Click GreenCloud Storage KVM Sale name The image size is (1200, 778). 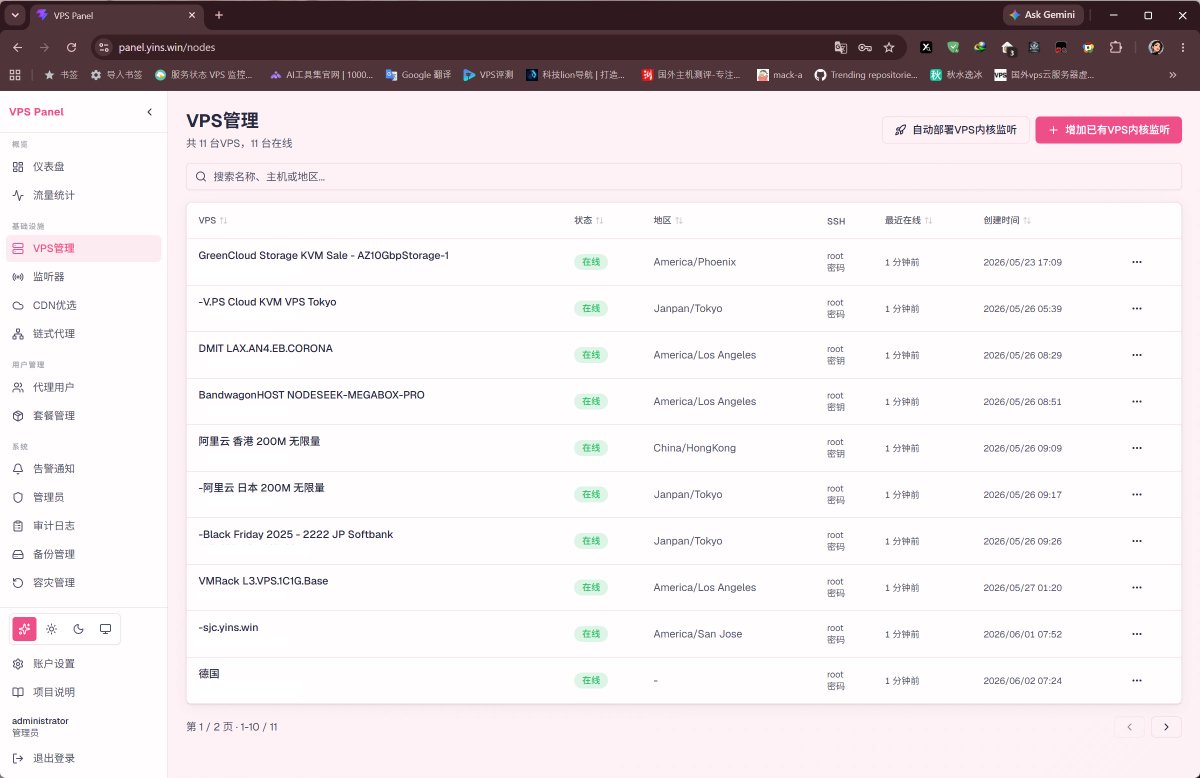(324, 256)
